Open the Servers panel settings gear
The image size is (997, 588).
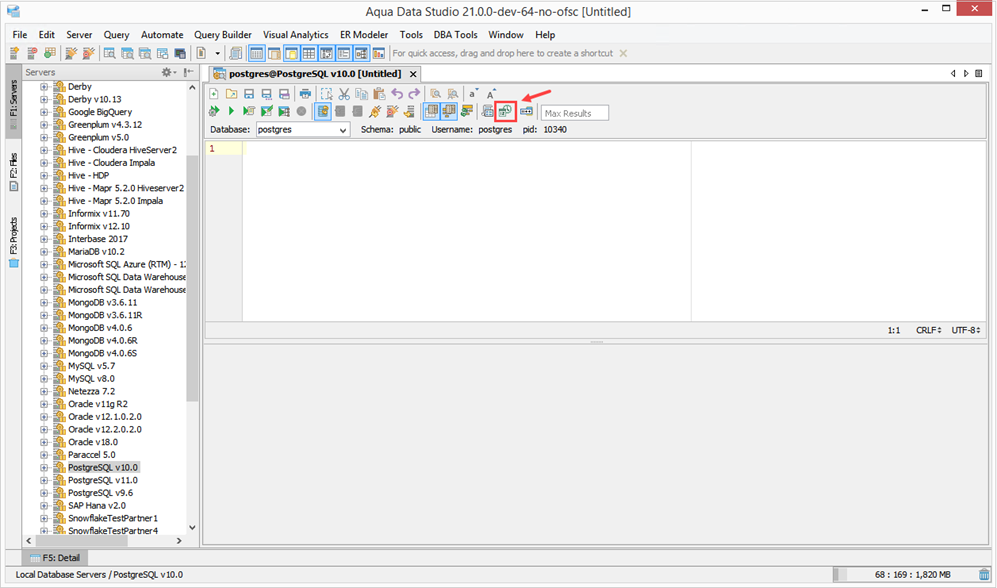(x=168, y=72)
